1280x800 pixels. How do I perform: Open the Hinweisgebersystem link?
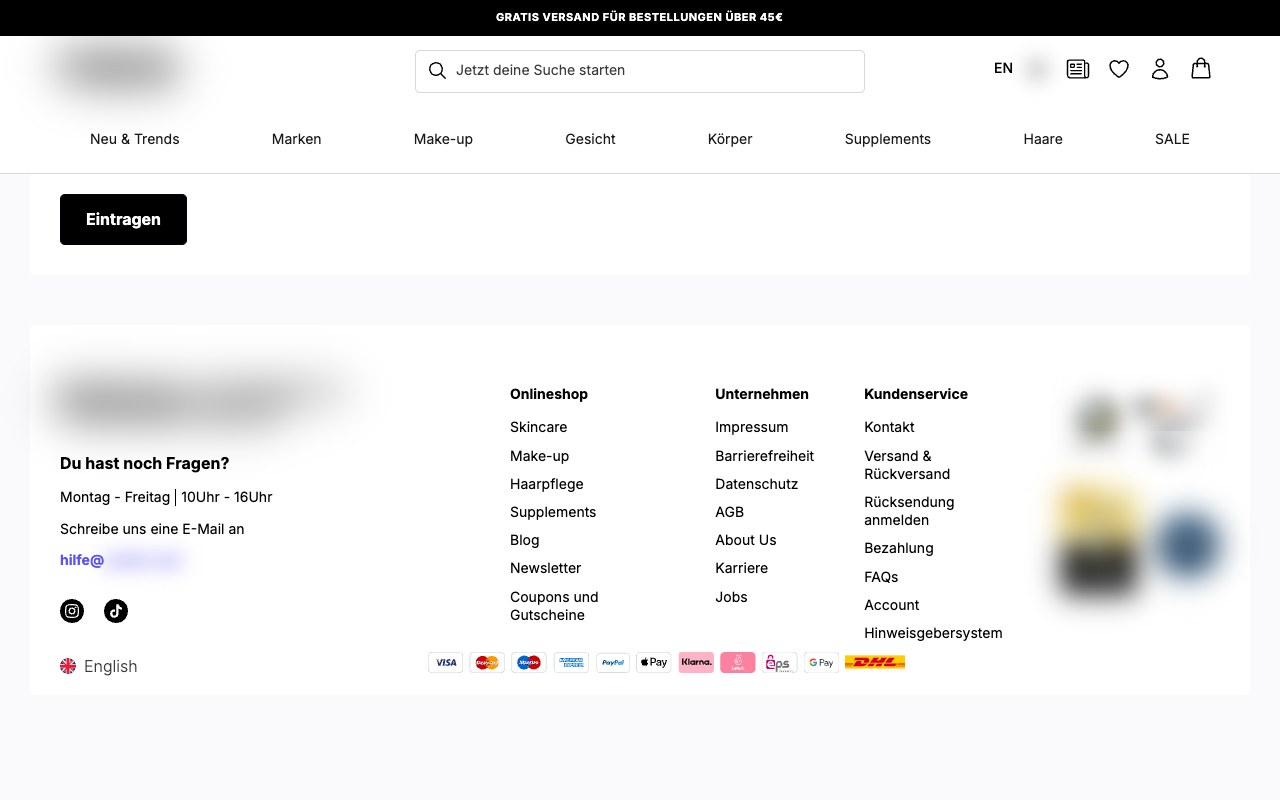click(x=933, y=633)
